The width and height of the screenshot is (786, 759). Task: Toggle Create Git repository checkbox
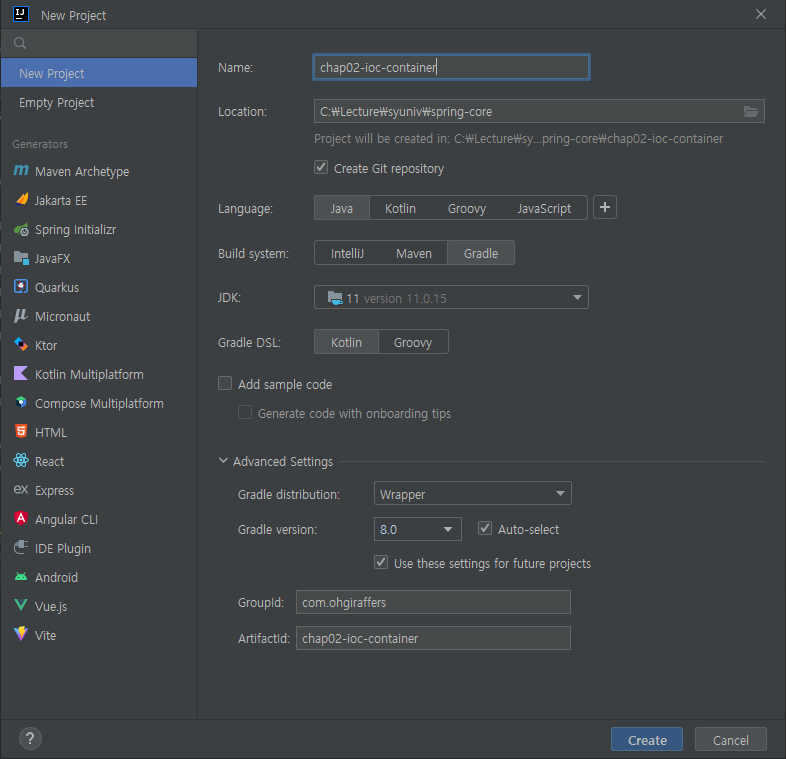[321, 167]
